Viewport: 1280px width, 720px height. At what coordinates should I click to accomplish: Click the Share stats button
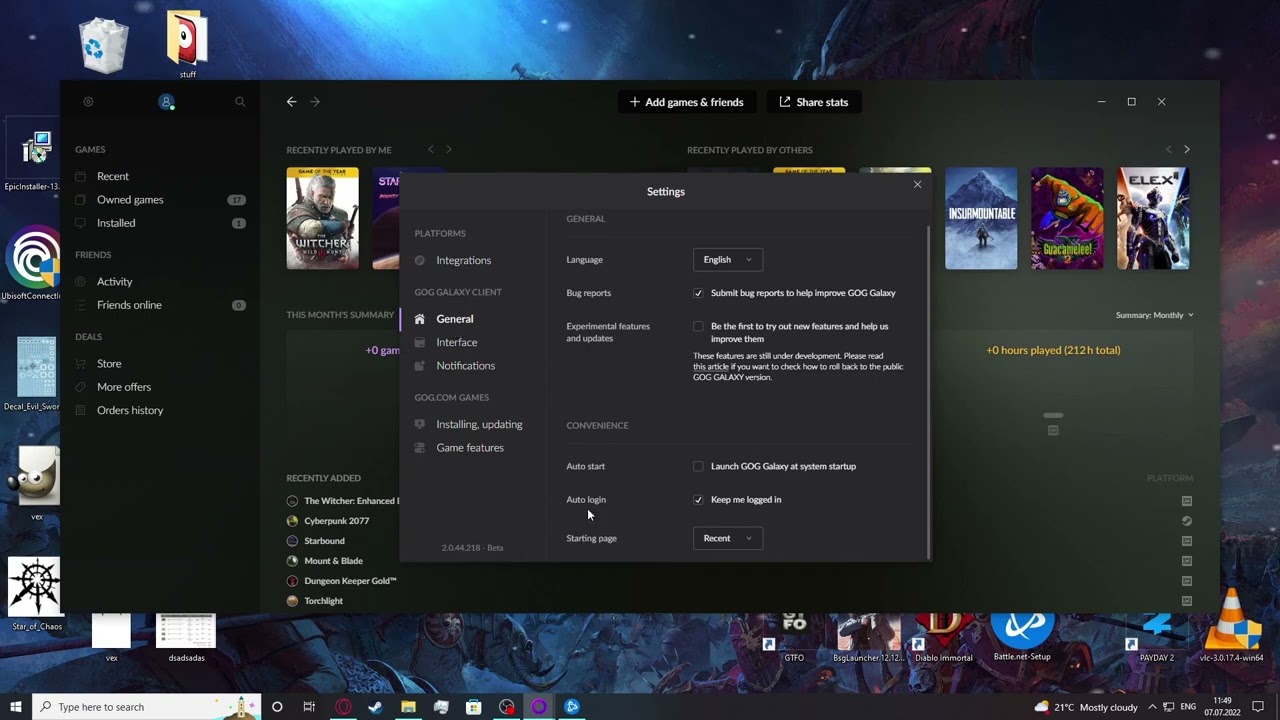tap(814, 102)
